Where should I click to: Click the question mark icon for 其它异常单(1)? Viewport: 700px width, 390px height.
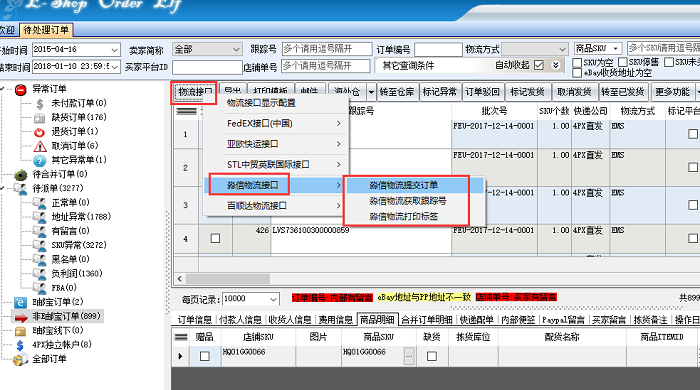pyautogui.click(x=40, y=160)
